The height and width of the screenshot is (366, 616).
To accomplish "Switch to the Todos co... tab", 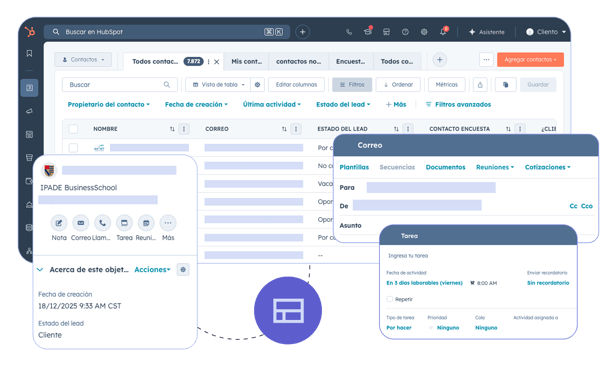I will tap(397, 61).
